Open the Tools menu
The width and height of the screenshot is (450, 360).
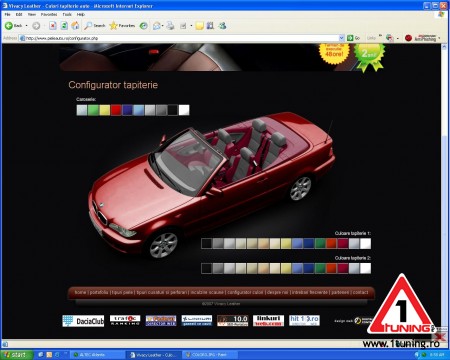pyautogui.click(x=67, y=14)
